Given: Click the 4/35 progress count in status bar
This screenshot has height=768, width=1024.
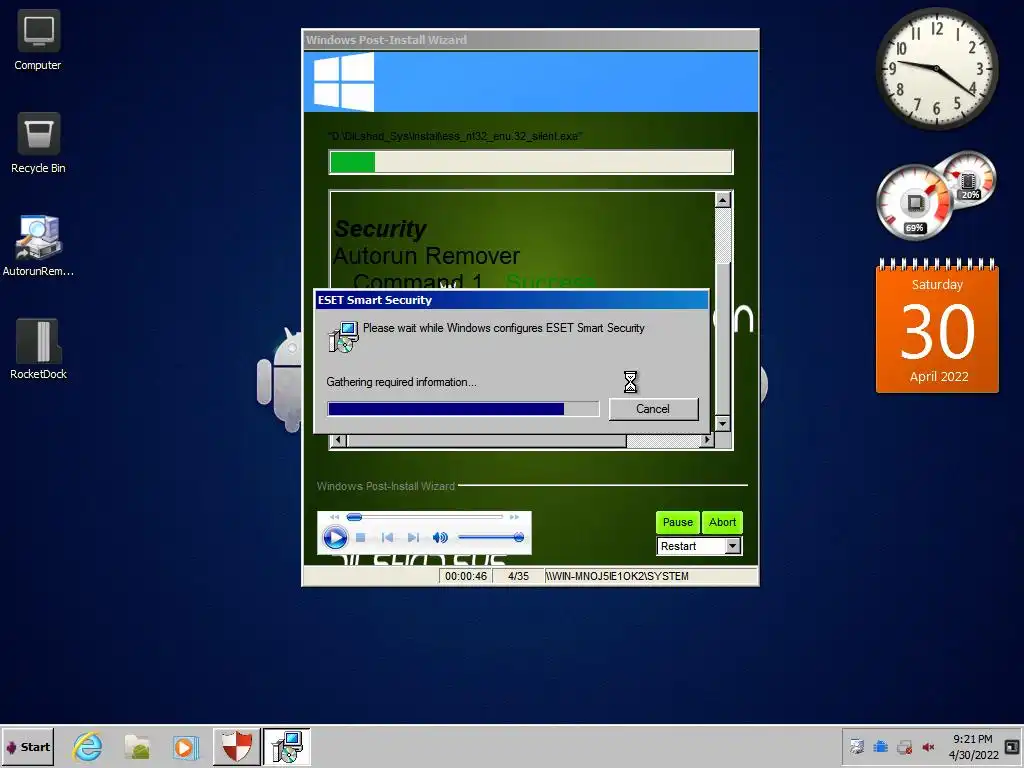Looking at the screenshot, I should pos(519,576).
